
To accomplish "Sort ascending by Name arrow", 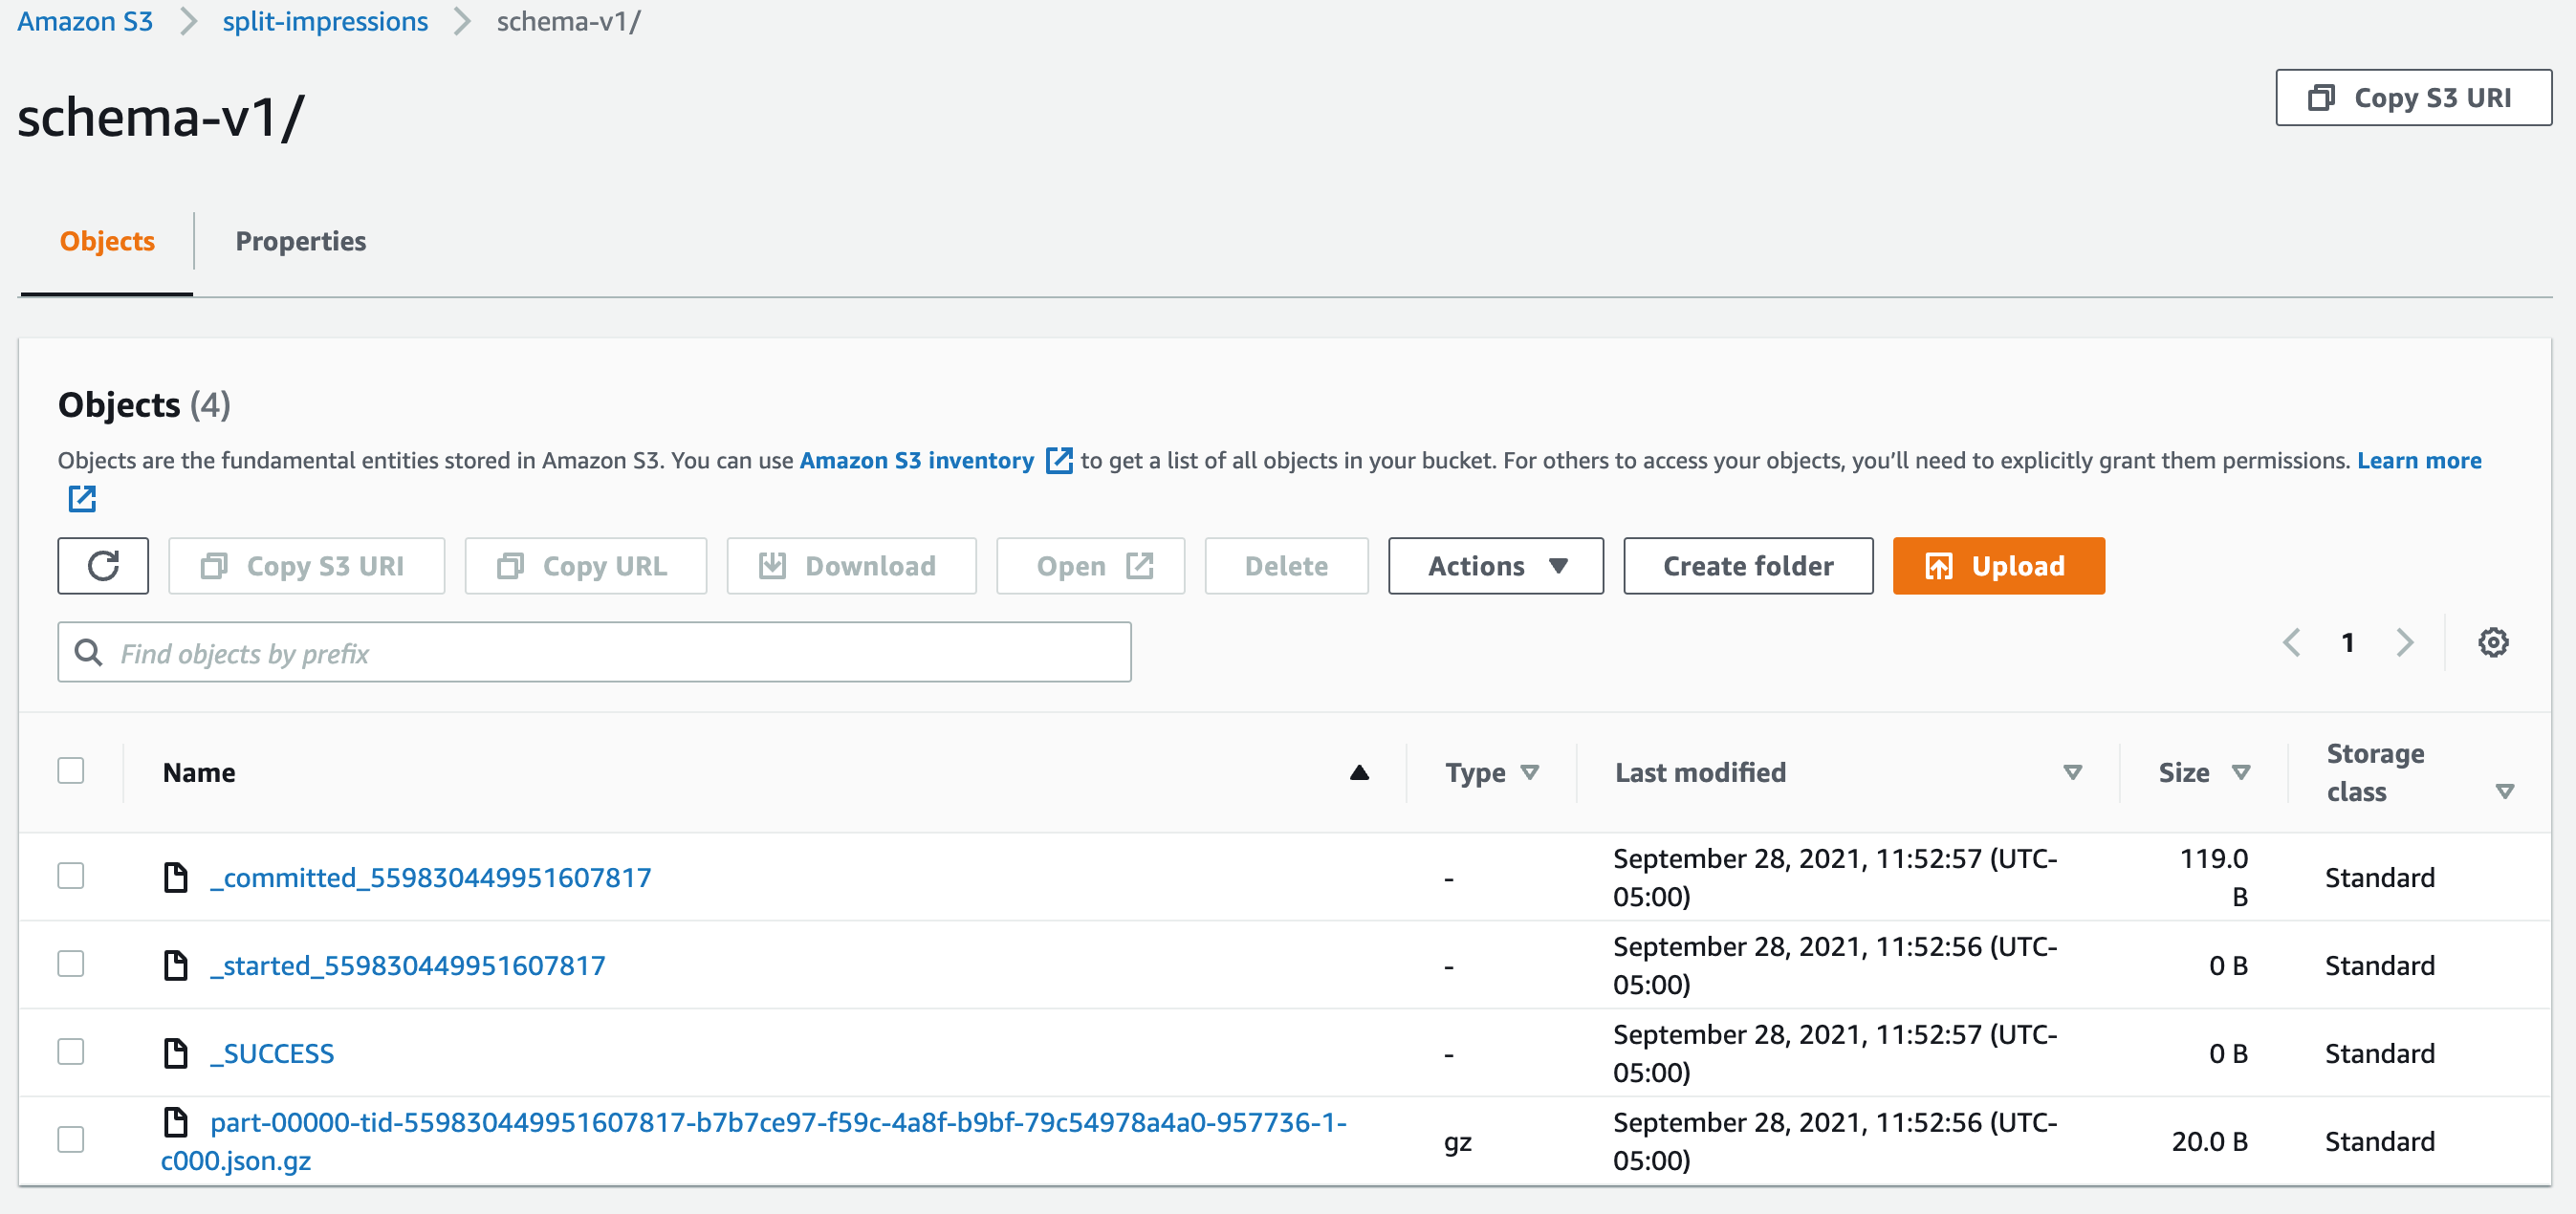I will point(1358,772).
